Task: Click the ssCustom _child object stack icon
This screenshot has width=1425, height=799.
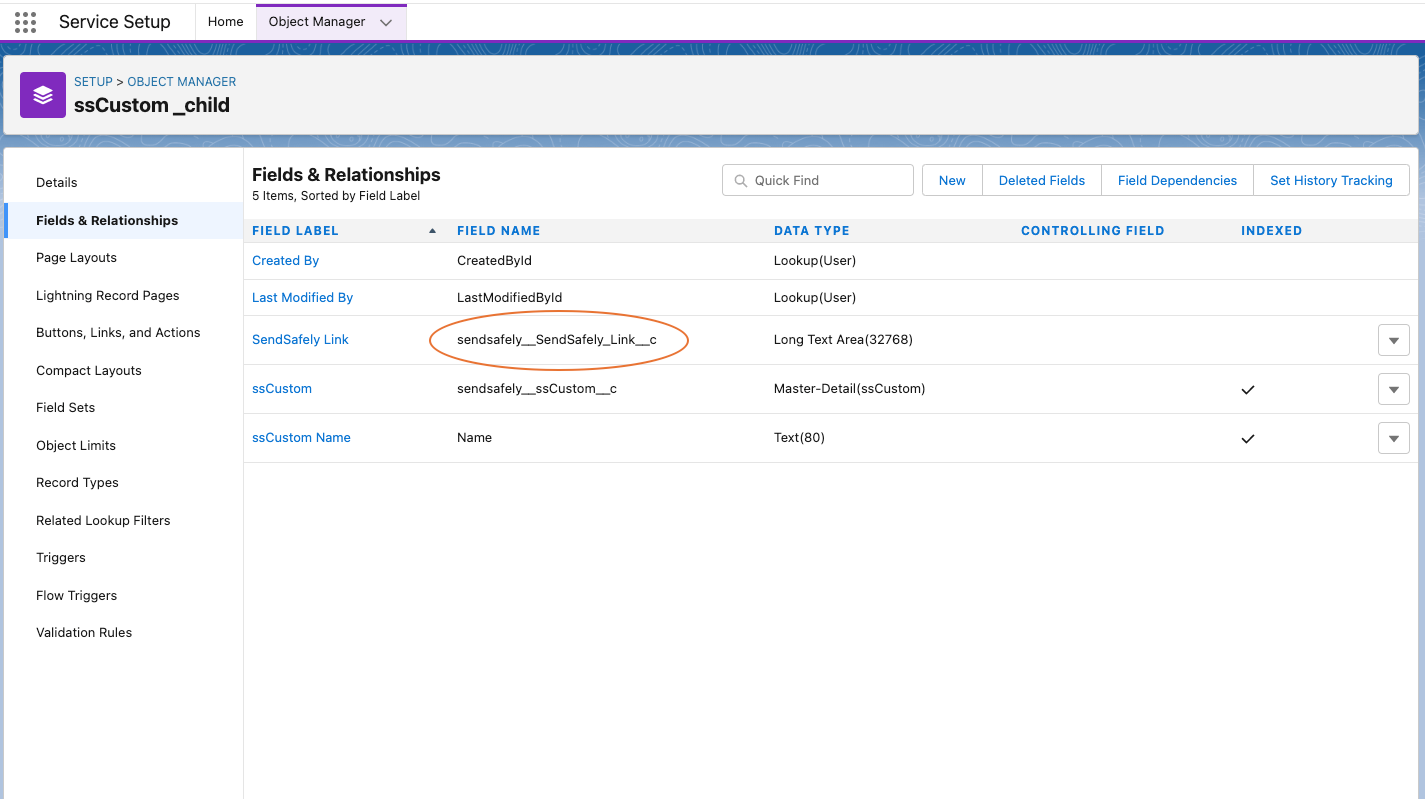Action: click(x=43, y=95)
